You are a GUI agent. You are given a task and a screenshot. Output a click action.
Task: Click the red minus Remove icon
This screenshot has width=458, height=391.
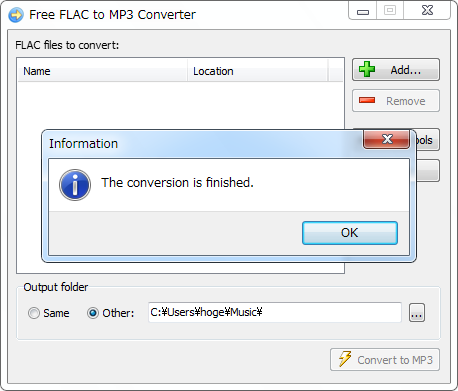(x=367, y=100)
